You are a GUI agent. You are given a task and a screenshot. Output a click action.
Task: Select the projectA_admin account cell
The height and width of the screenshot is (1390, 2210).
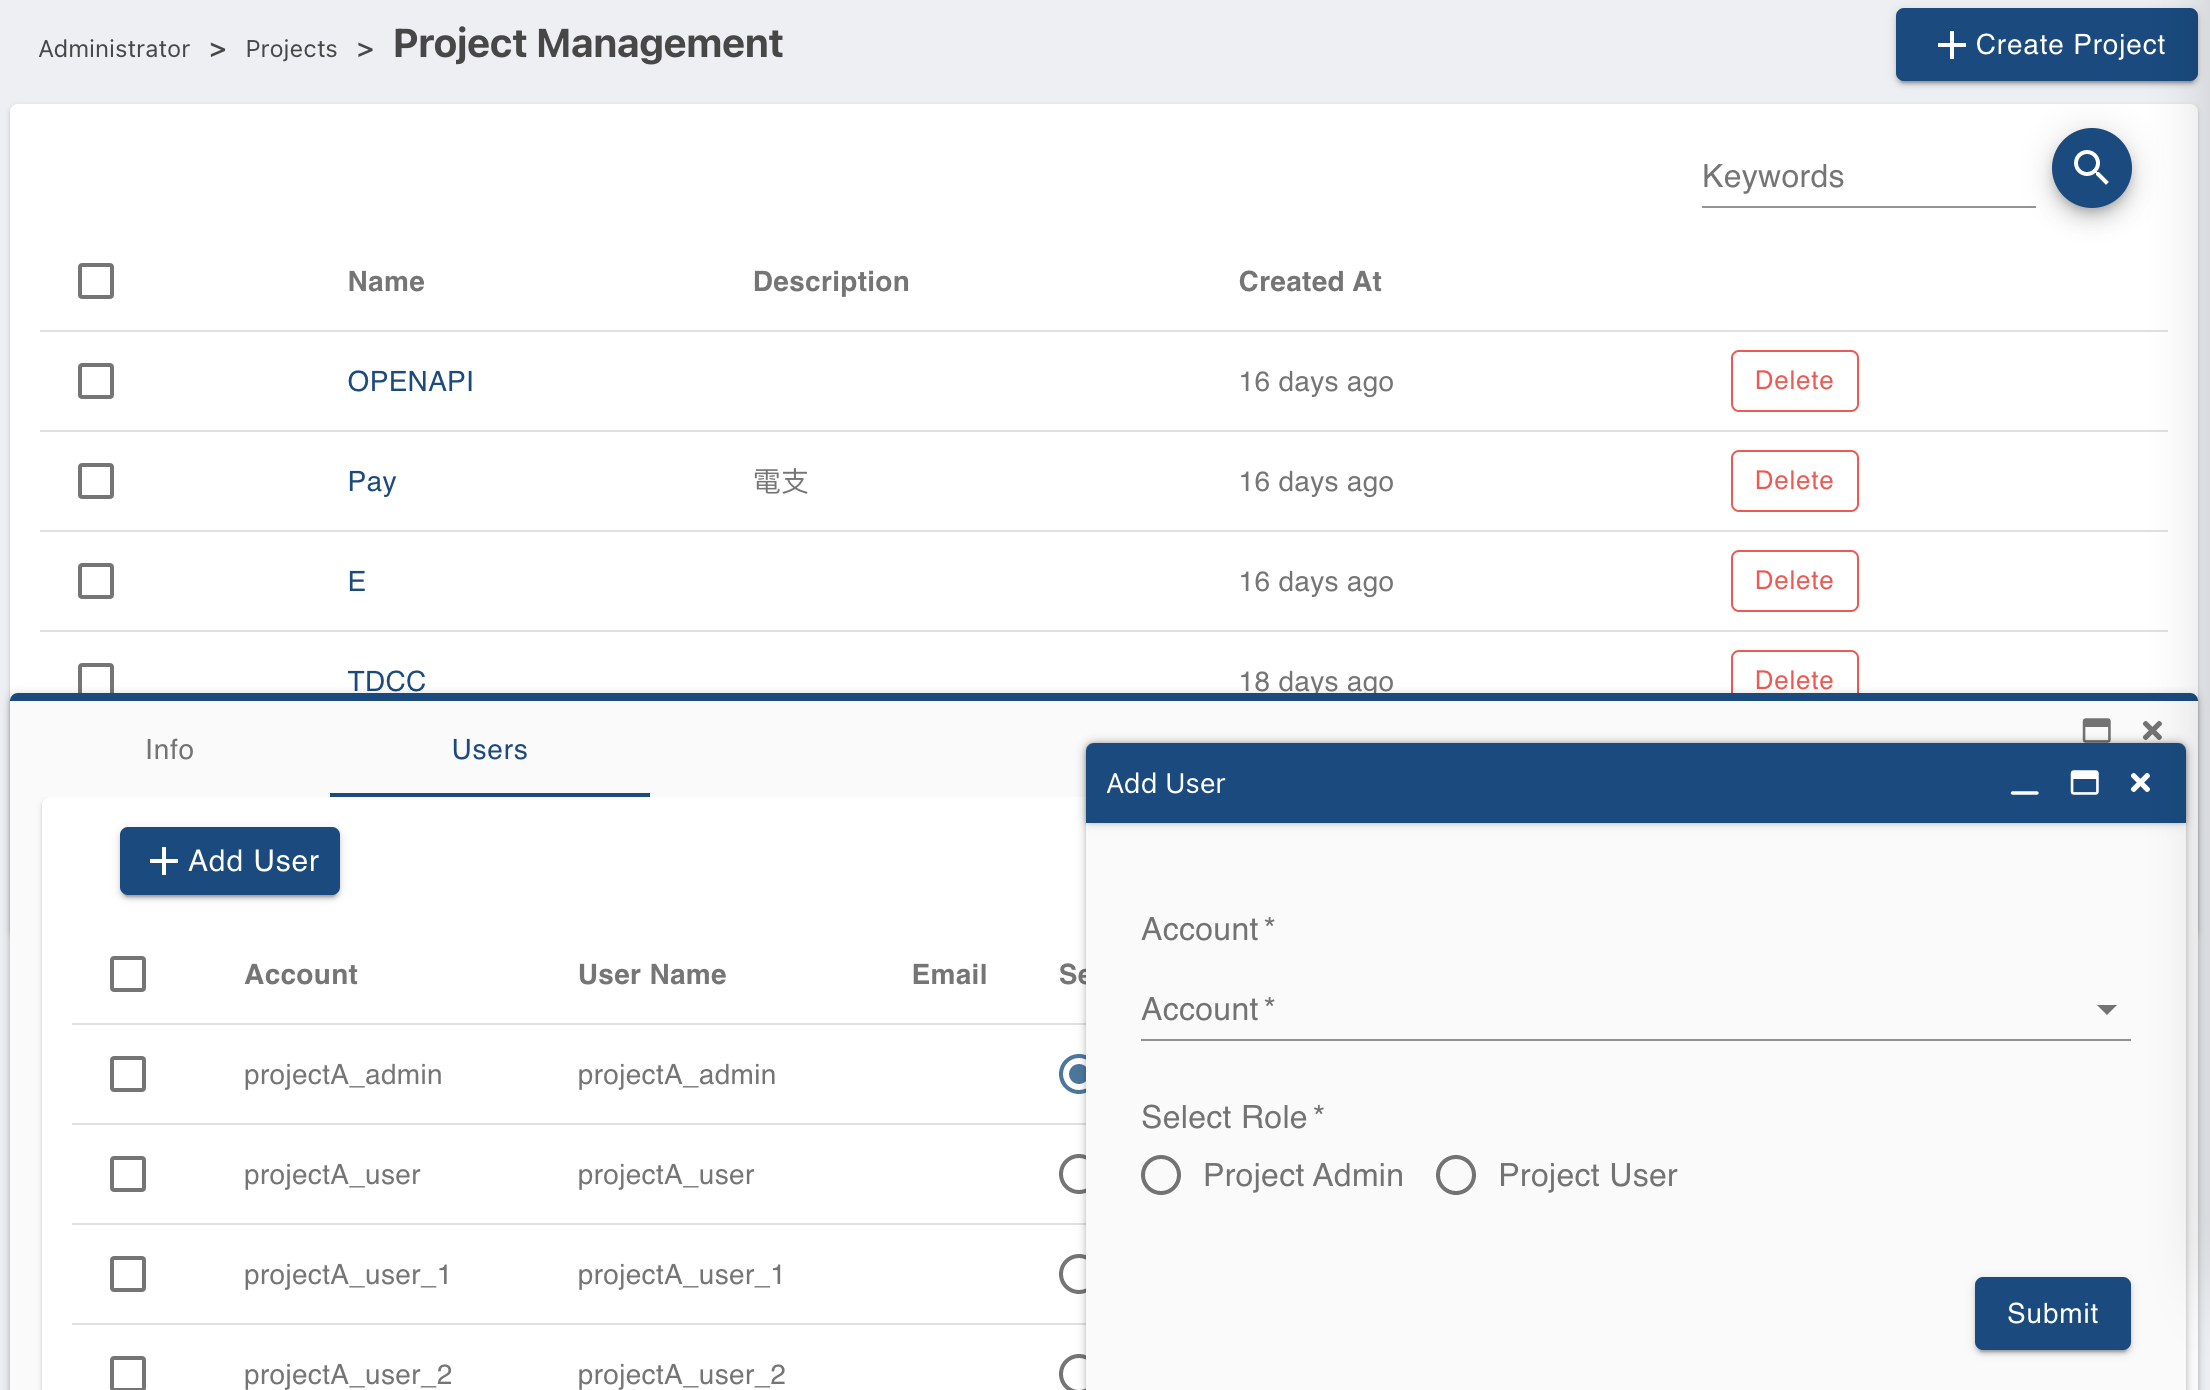coord(343,1074)
